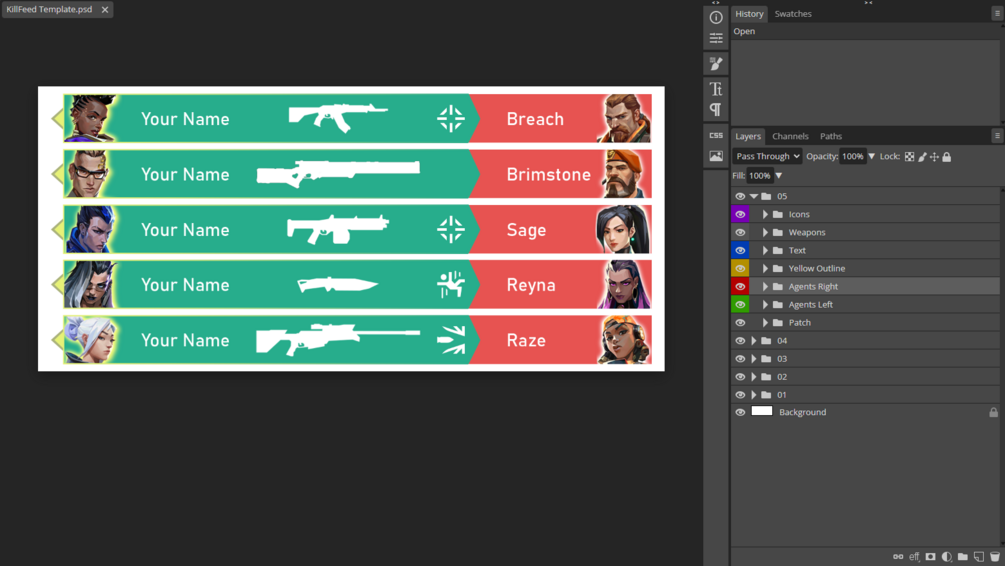The height and width of the screenshot is (566, 1005).
Task: Open the Opacity slider dropdown arrow
Action: [872, 156]
